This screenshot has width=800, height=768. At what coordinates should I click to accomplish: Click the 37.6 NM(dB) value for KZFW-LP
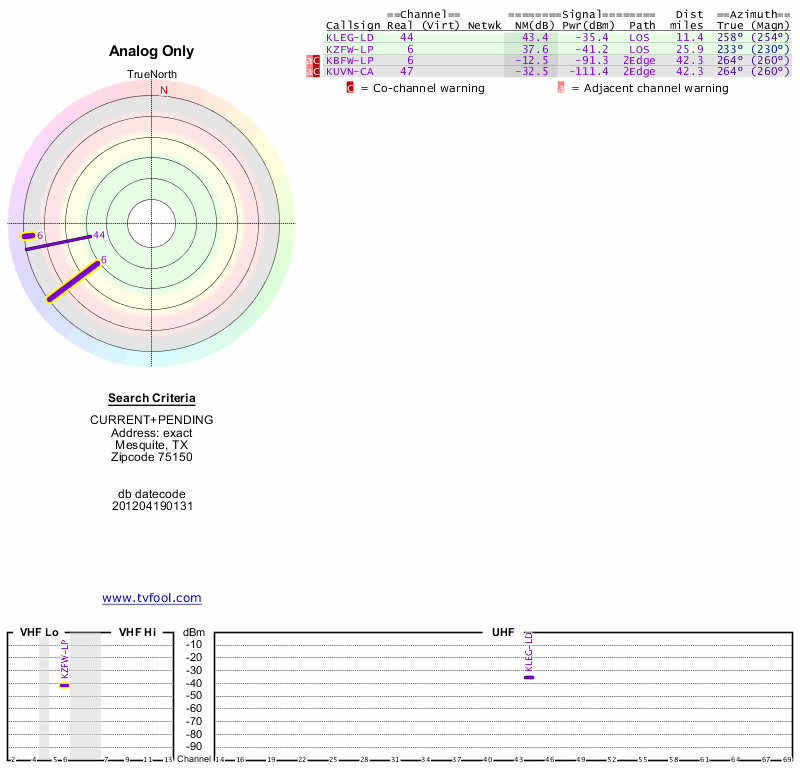[535, 49]
